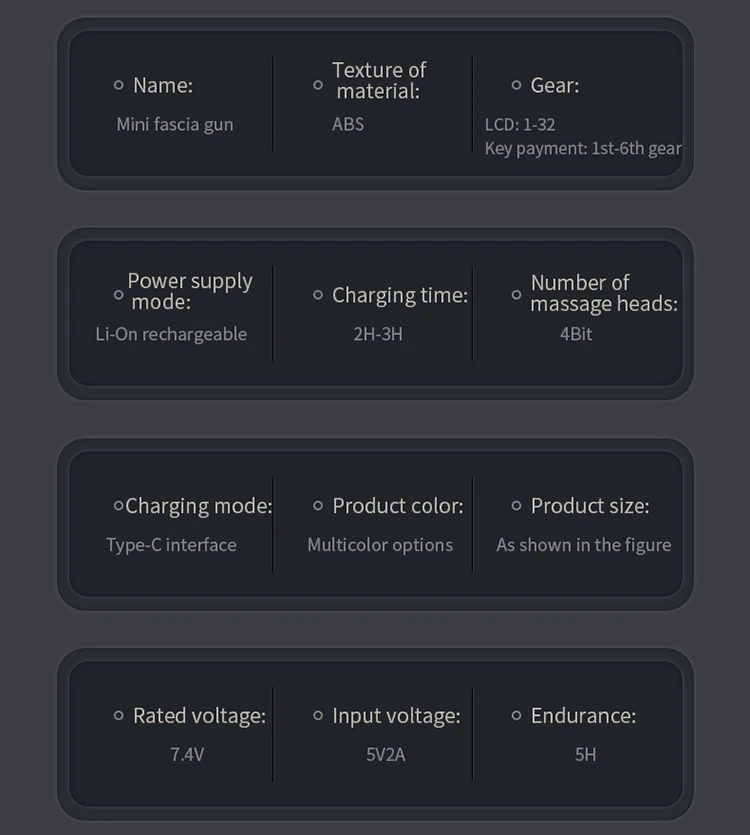This screenshot has width=750, height=835.
Task: Select Key payment: 1st-6th gear line
Action: (583, 149)
